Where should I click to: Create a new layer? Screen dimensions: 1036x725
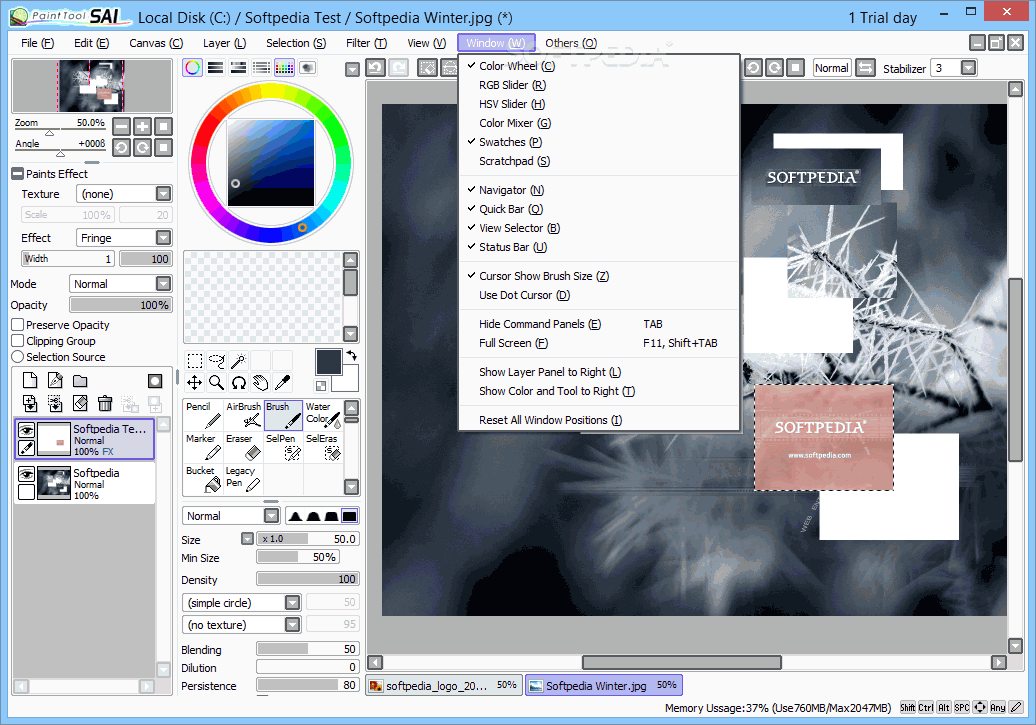[30, 381]
